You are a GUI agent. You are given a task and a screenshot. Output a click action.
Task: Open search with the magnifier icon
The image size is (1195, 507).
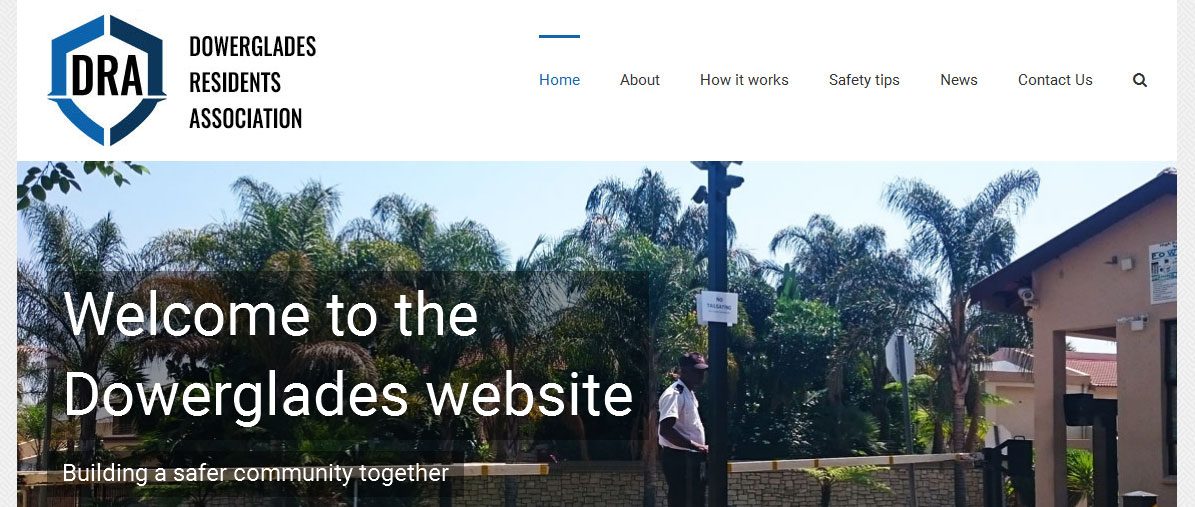click(x=1139, y=80)
